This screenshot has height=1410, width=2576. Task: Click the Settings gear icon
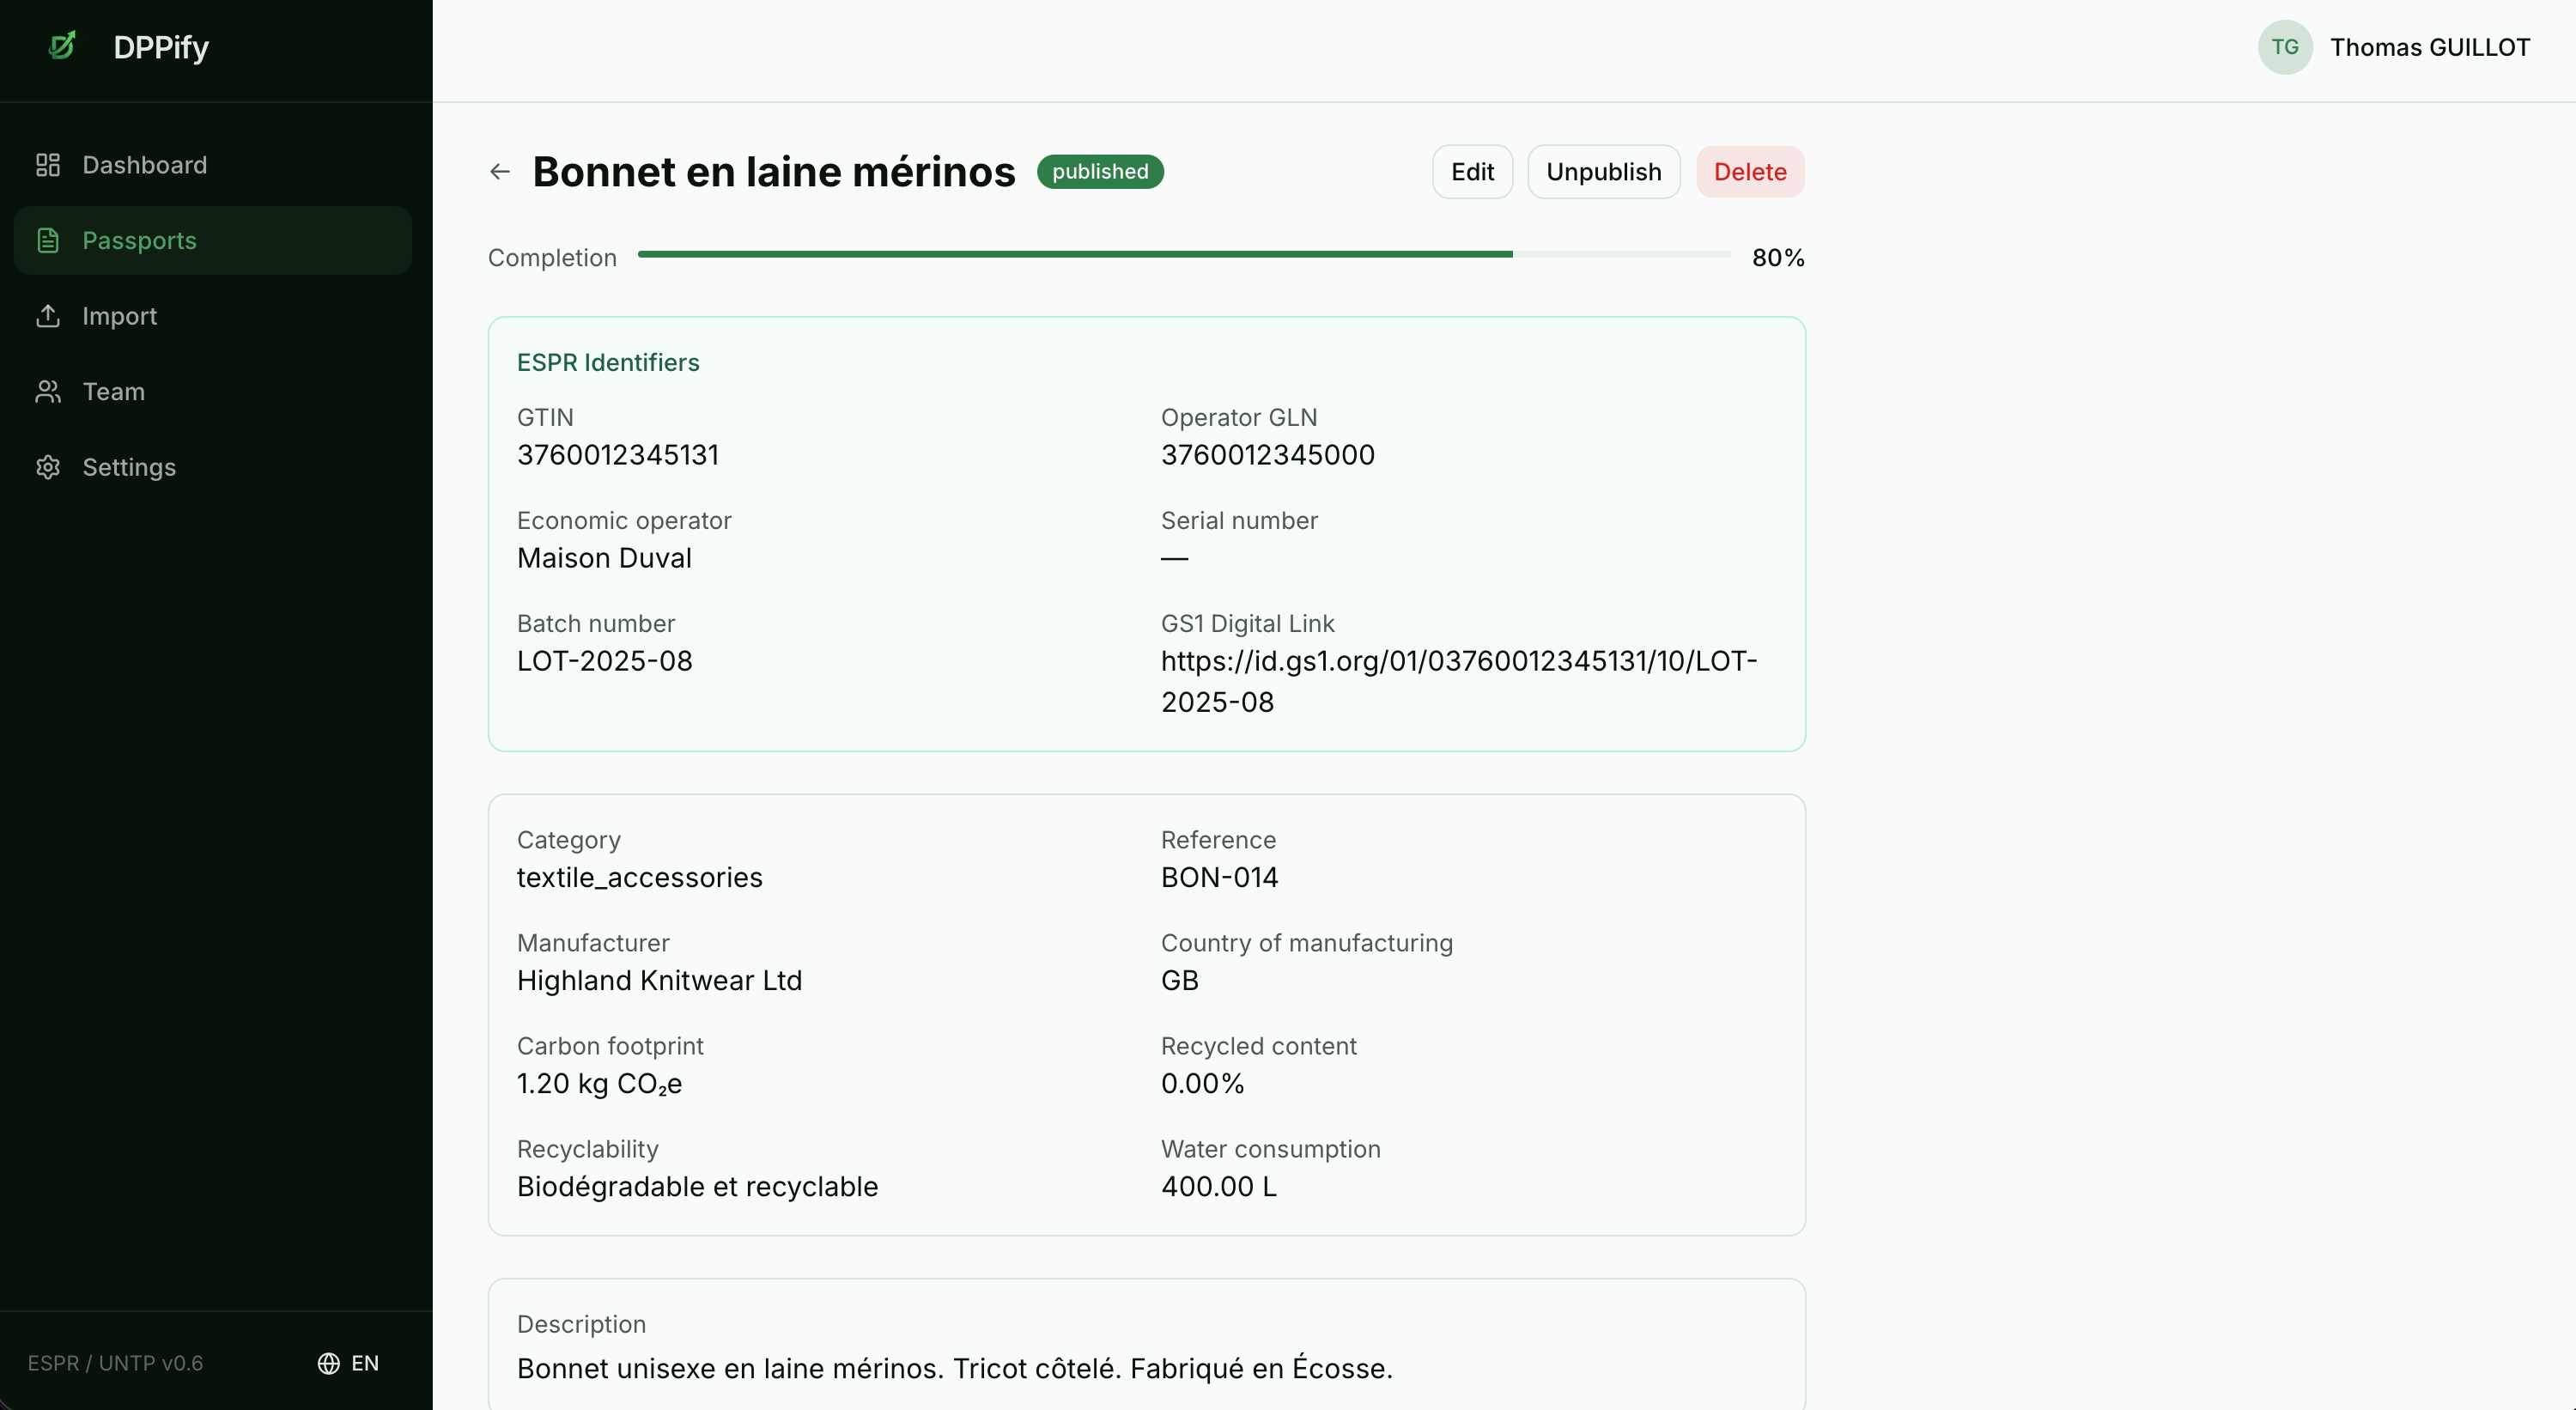click(x=48, y=467)
